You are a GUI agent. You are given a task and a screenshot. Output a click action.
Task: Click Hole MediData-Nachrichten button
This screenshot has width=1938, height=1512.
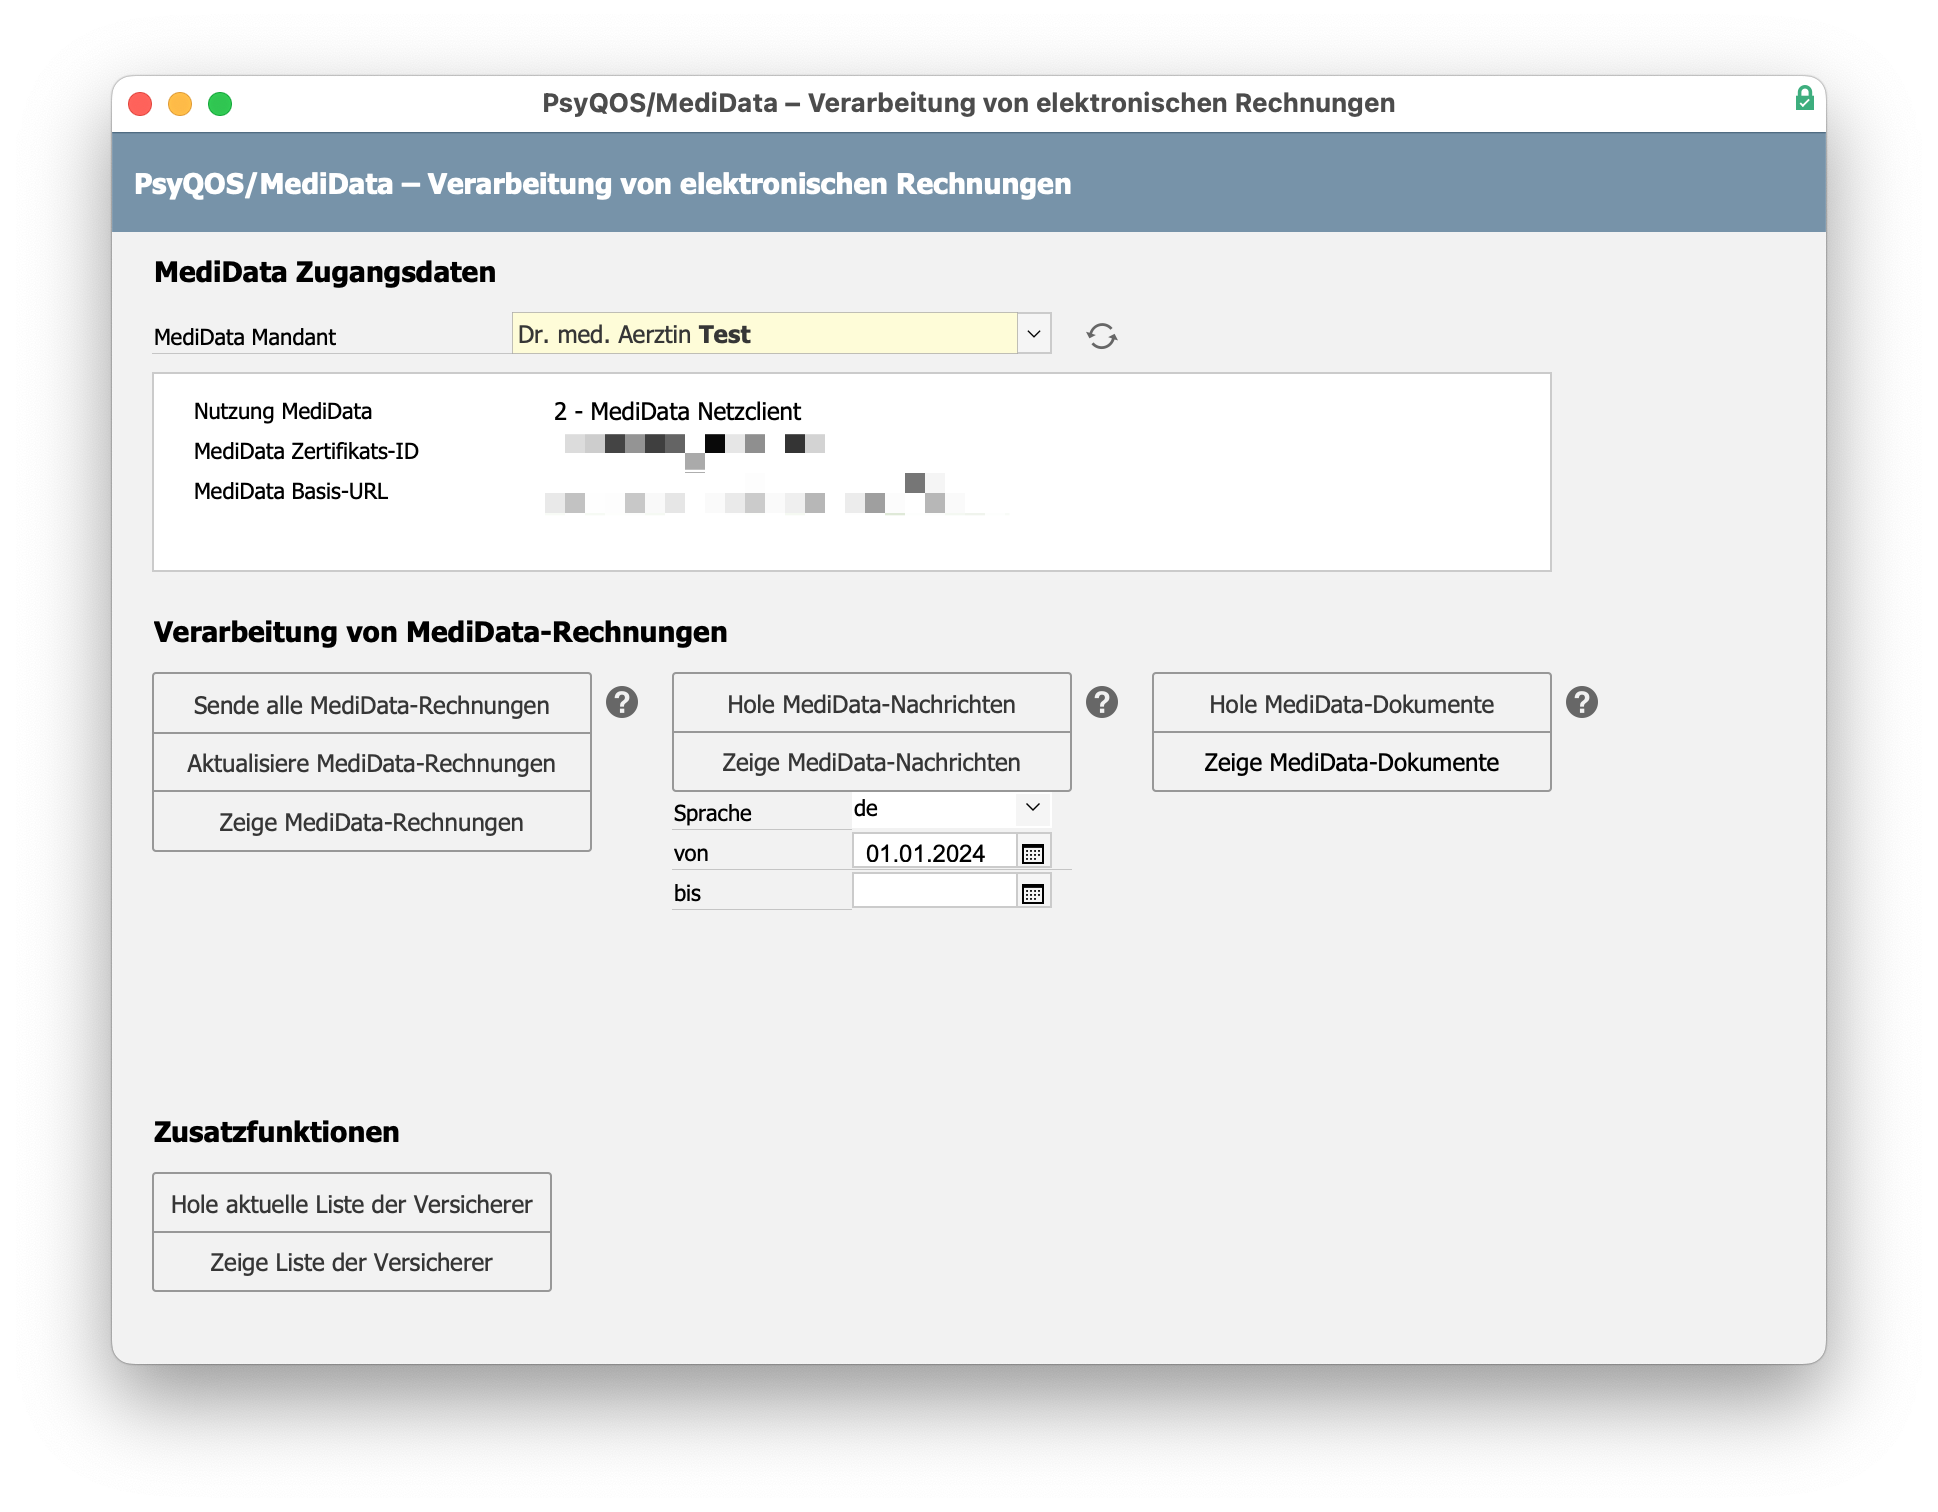point(871,703)
